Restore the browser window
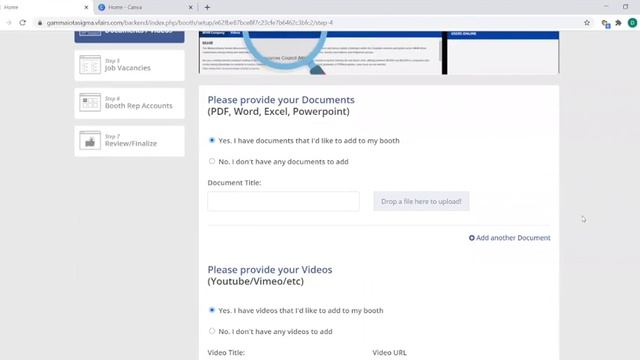Screen dimensions: 640x360 point(625,7)
